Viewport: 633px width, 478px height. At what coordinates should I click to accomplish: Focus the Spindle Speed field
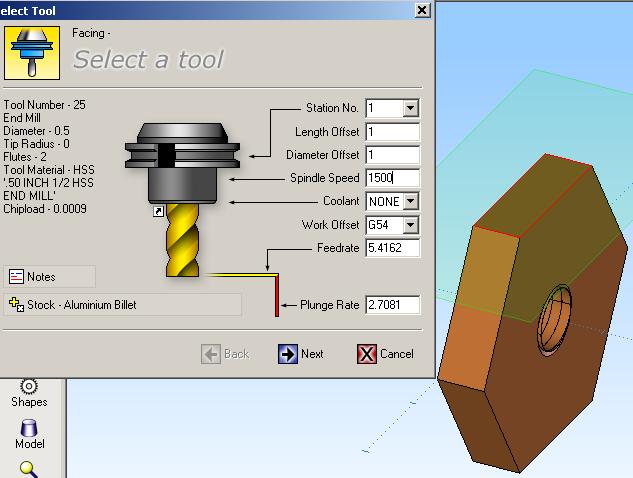pyautogui.click(x=392, y=178)
